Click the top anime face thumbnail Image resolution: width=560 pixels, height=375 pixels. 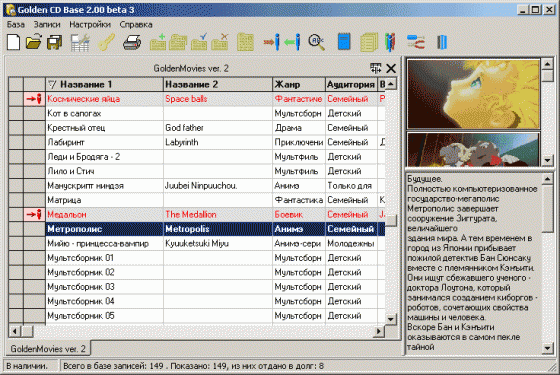[x=473, y=94]
